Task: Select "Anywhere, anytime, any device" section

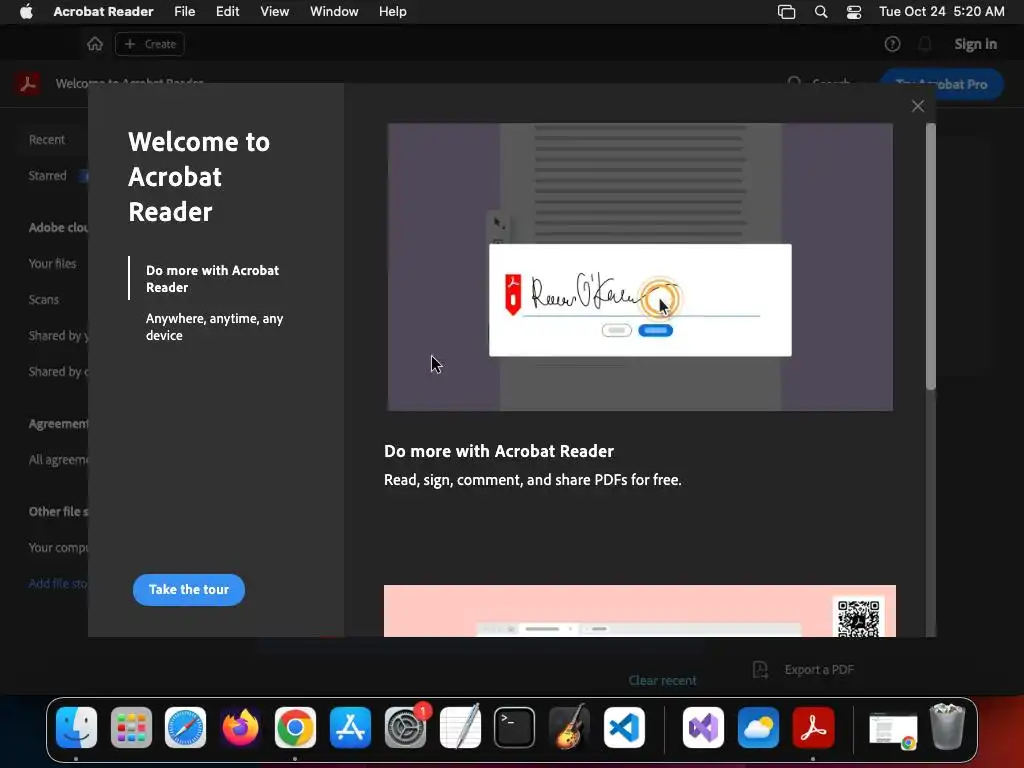Action: [x=214, y=327]
